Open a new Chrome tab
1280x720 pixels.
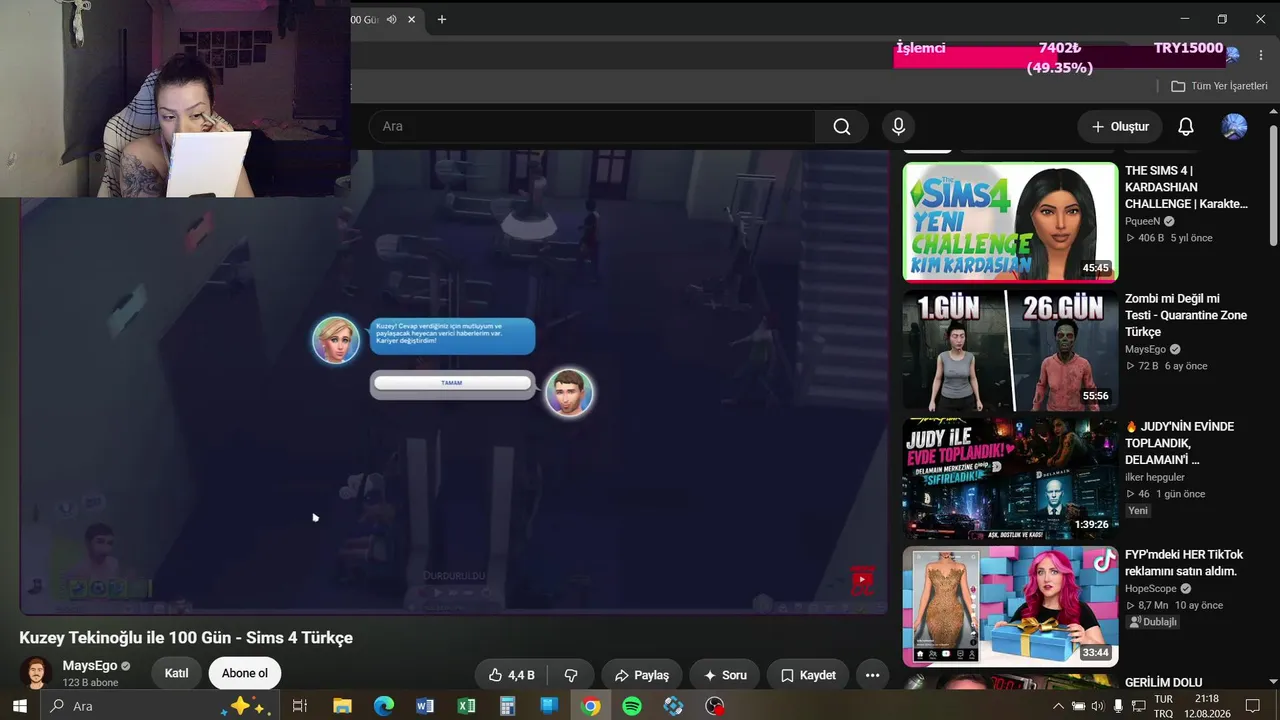442,19
